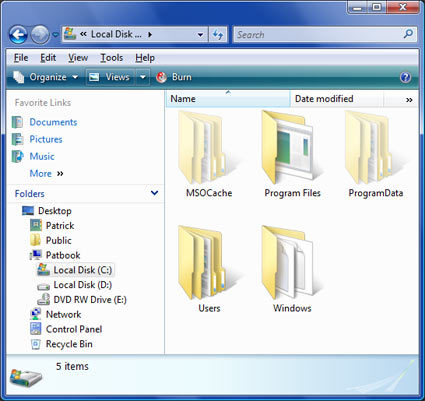This screenshot has width=425, height=401.
Task: Click the Burn button
Action: [174, 77]
